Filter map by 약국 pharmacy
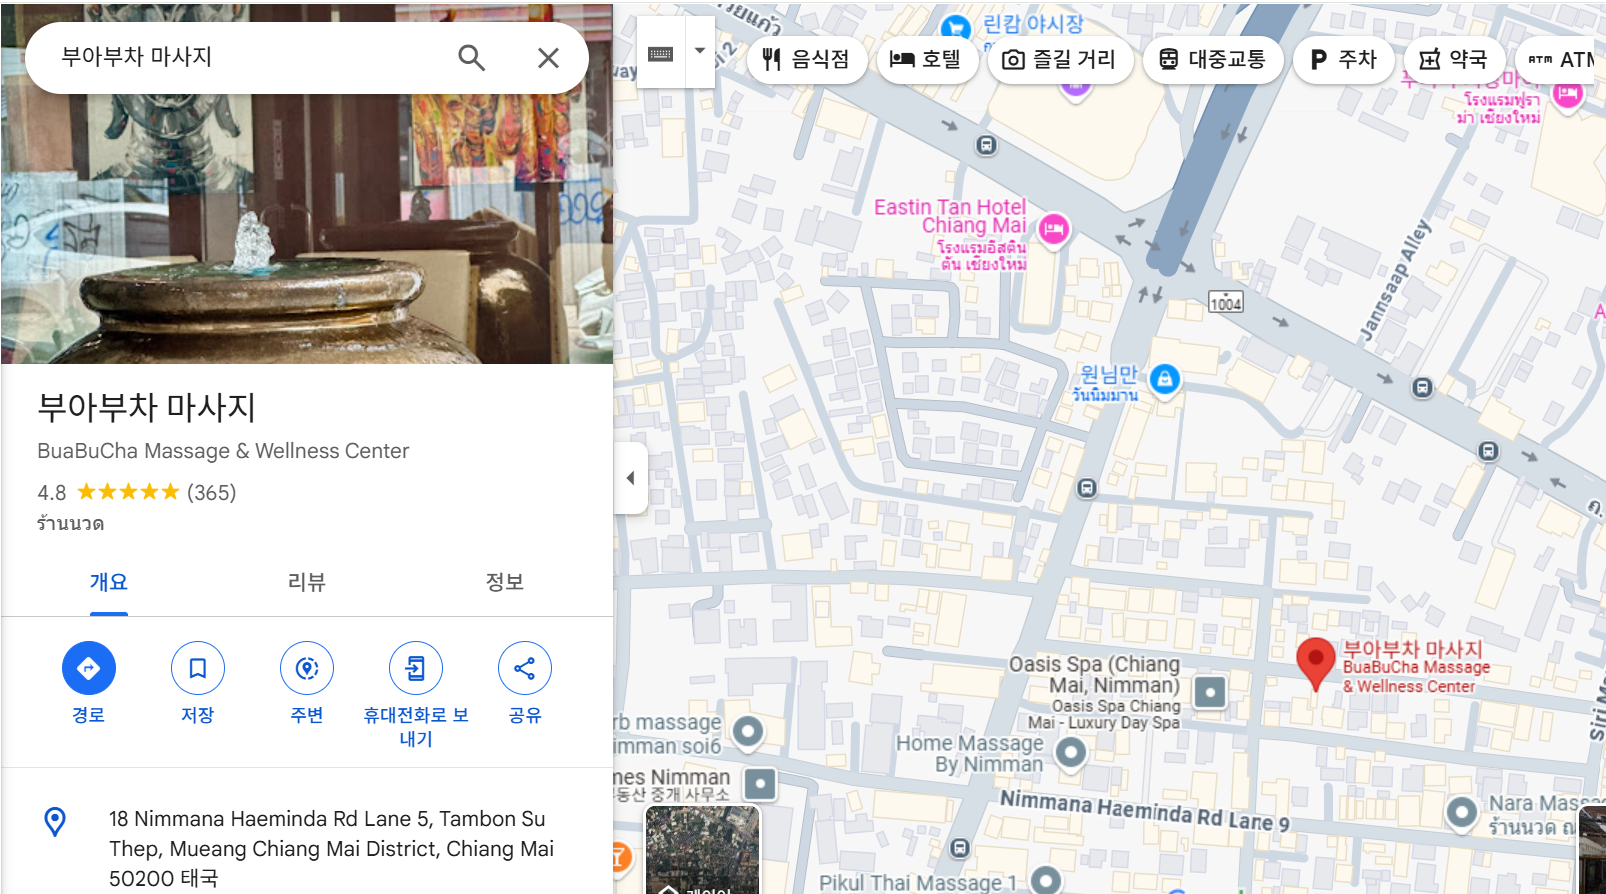 (x=1454, y=59)
